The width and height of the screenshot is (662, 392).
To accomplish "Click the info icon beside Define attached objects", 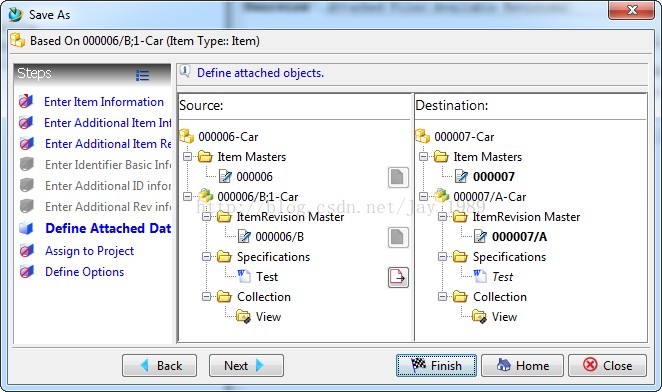I will tap(184, 72).
